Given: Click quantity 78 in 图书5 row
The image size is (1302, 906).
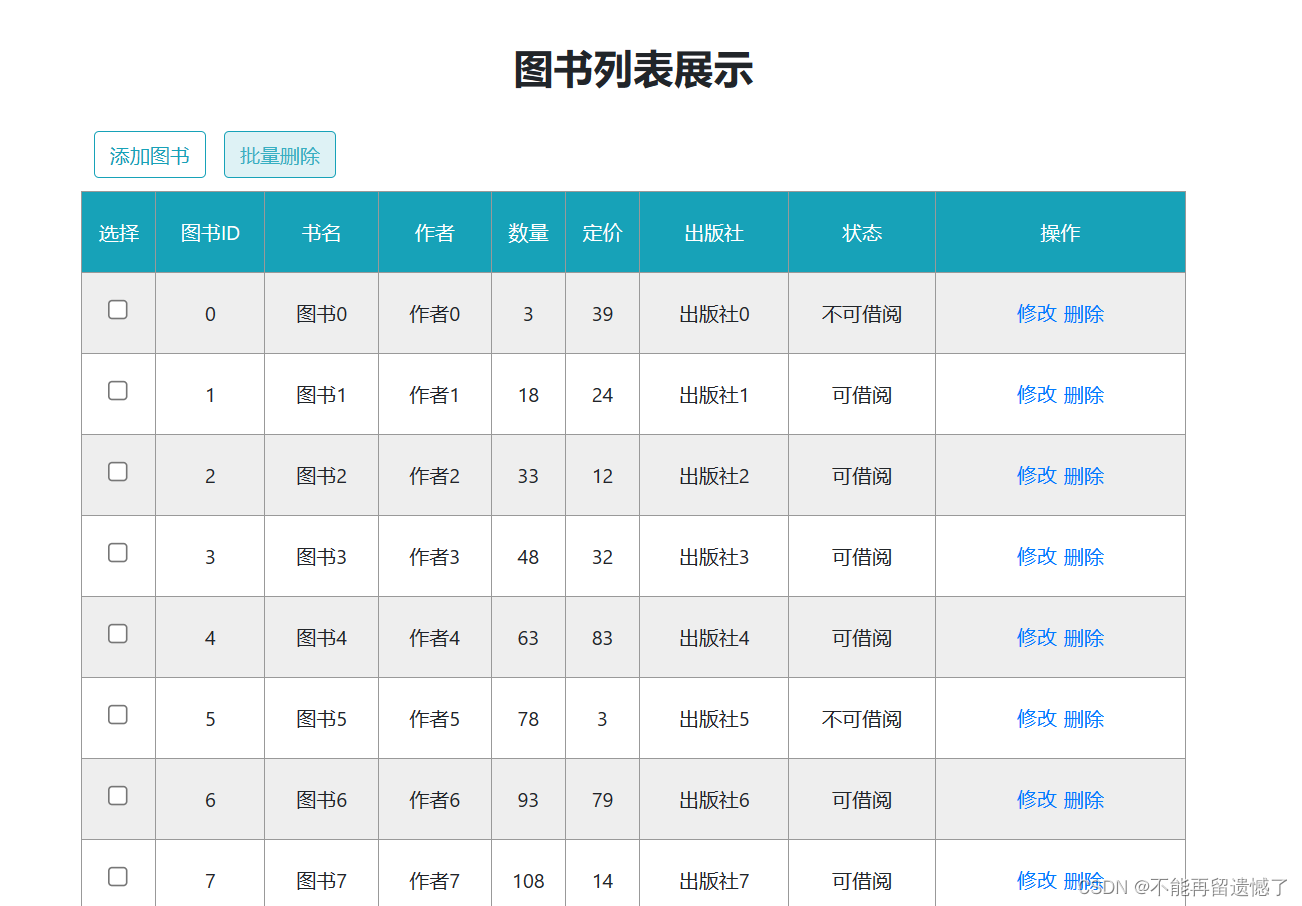Looking at the screenshot, I should 529,719.
